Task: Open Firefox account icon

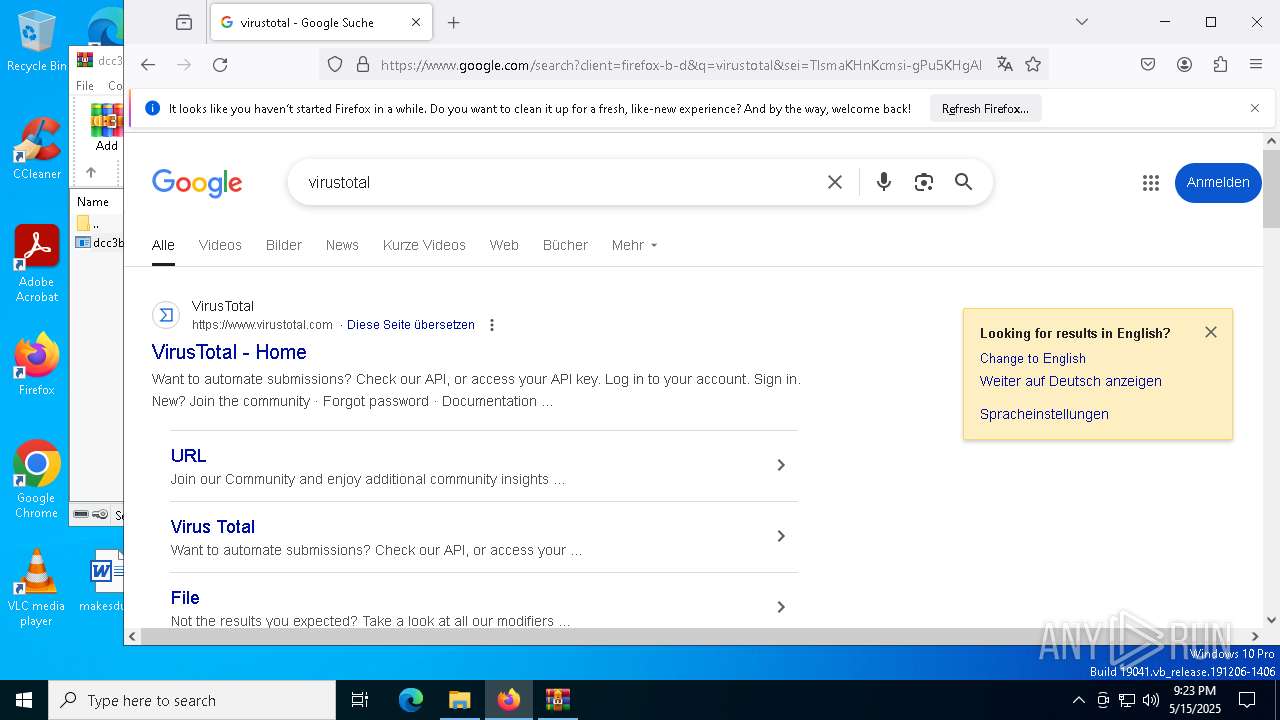Action: click(x=1184, y=64)
